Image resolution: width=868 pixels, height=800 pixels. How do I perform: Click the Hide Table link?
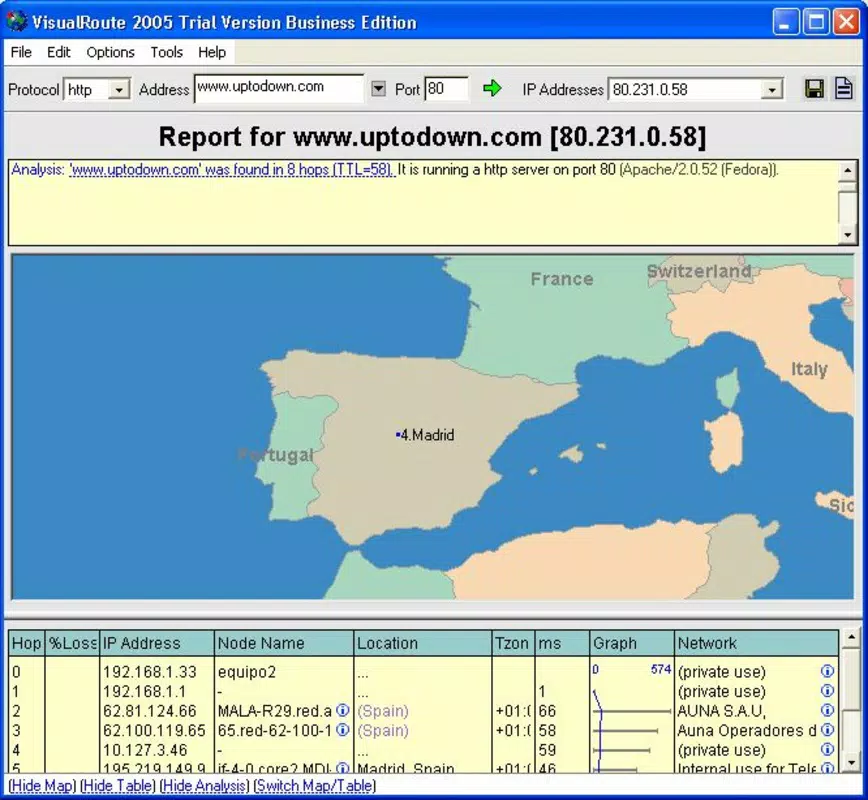coord(118,786)
